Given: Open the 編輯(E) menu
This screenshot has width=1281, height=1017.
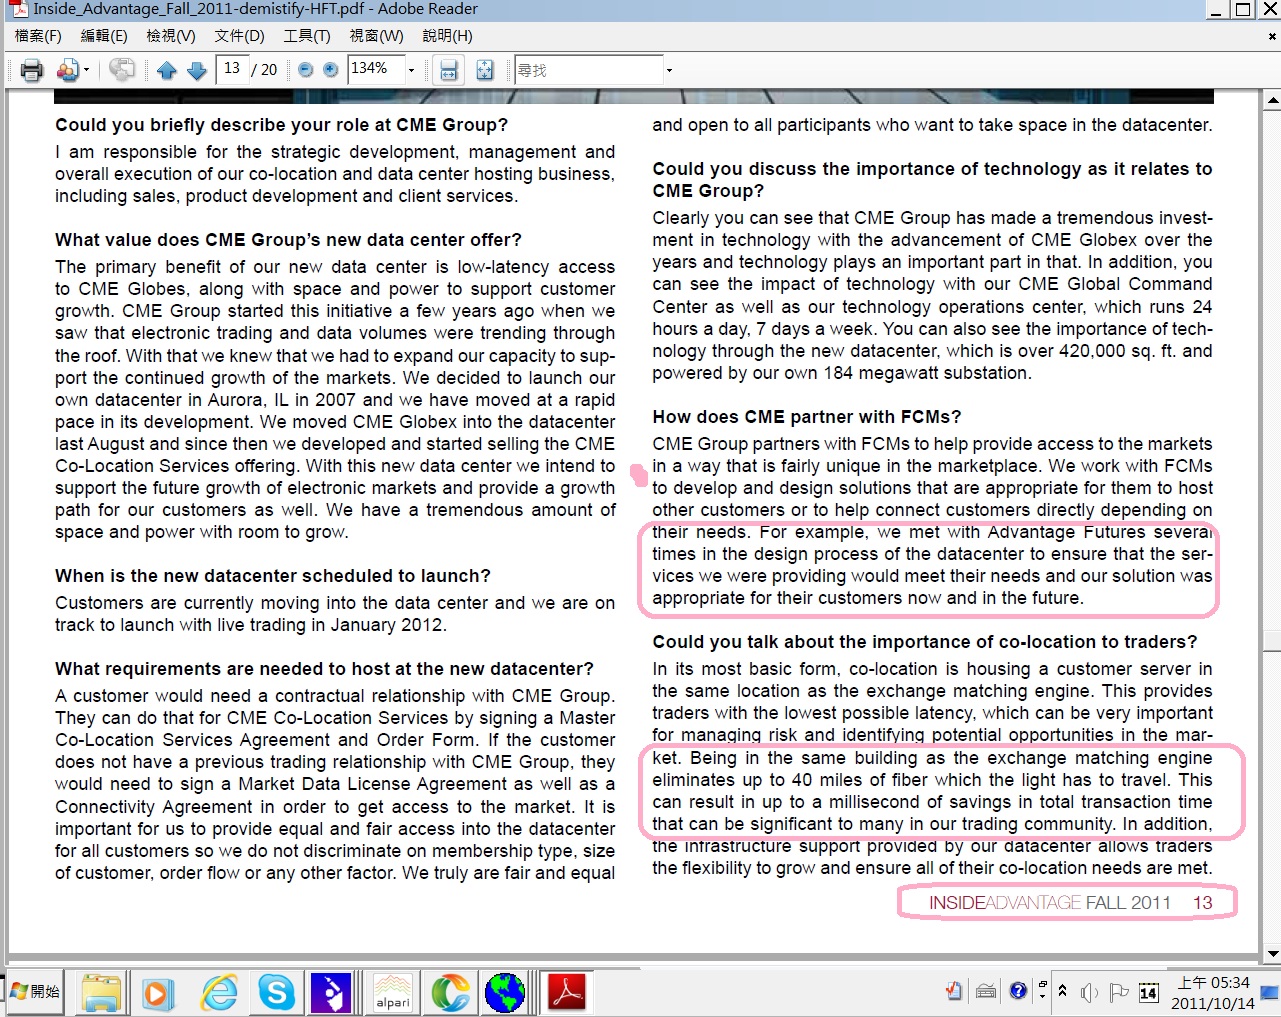Looking at the screenshot, I should tap(104, 36).
